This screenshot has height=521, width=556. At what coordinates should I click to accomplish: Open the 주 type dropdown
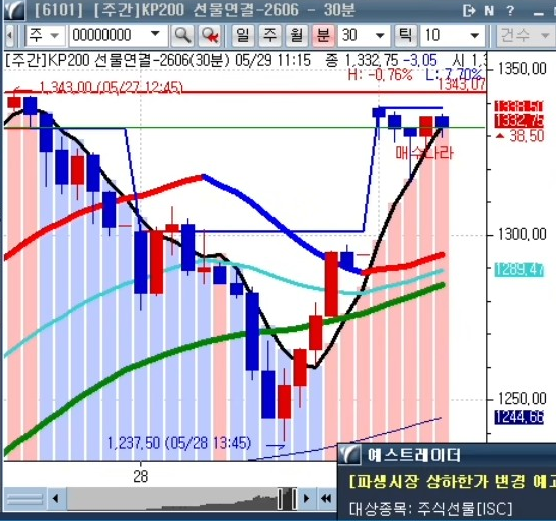tap(45, 35)
